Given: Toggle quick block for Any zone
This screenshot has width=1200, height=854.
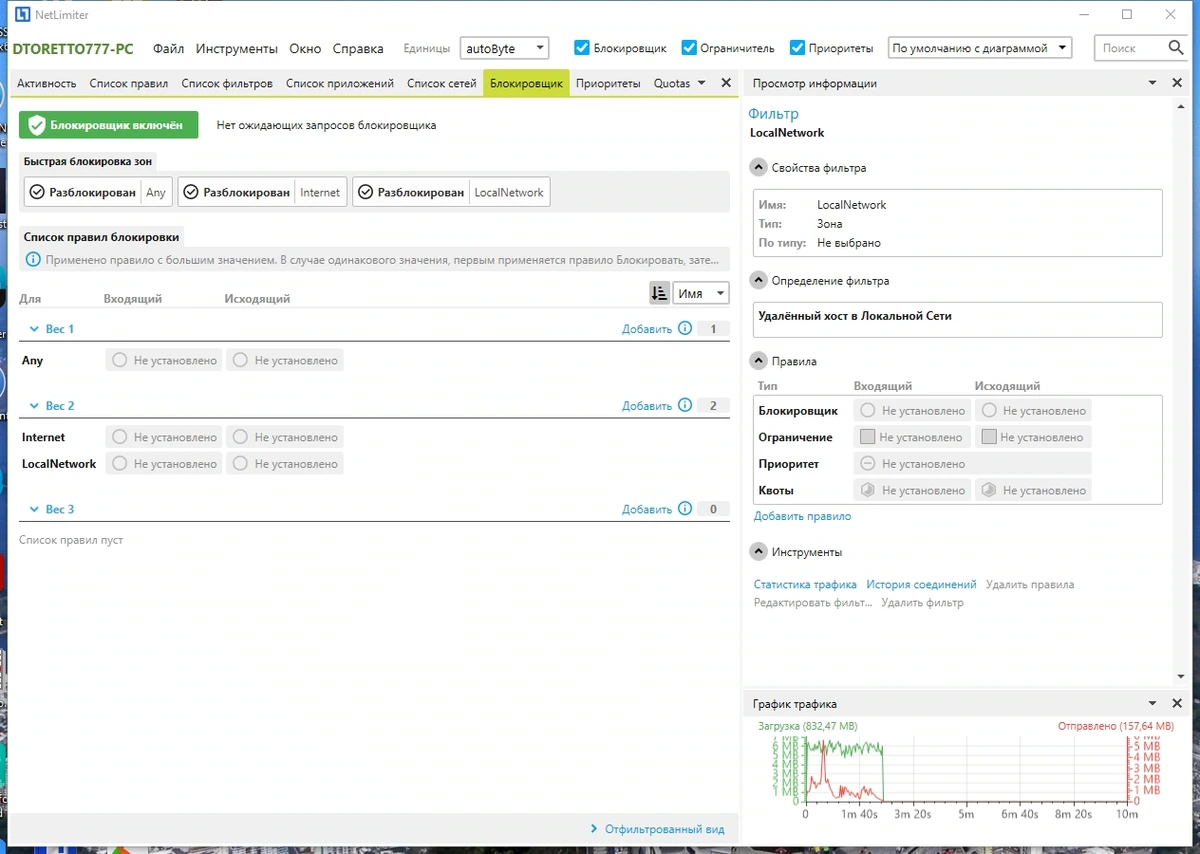Looking at the screenshot, I should pos(99,192).
